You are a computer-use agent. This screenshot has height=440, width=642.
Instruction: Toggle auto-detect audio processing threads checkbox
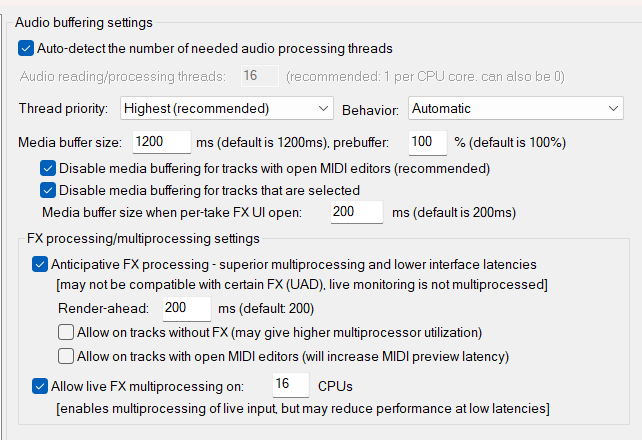click(26, 48)
